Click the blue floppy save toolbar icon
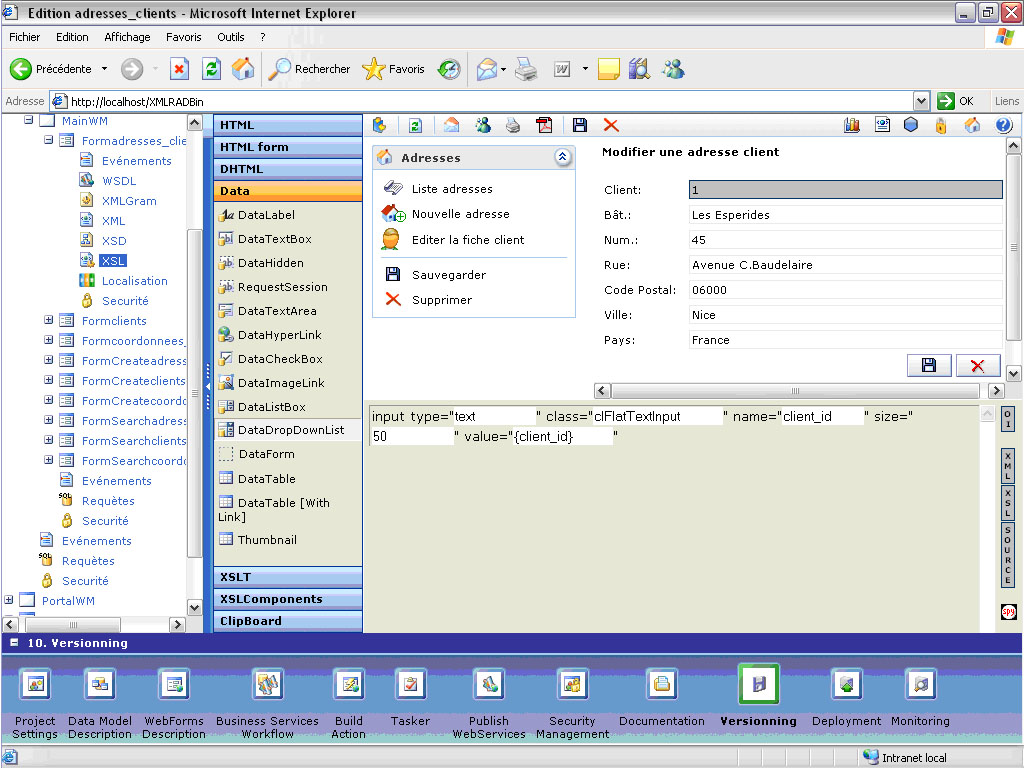 [x=579, y=125]
